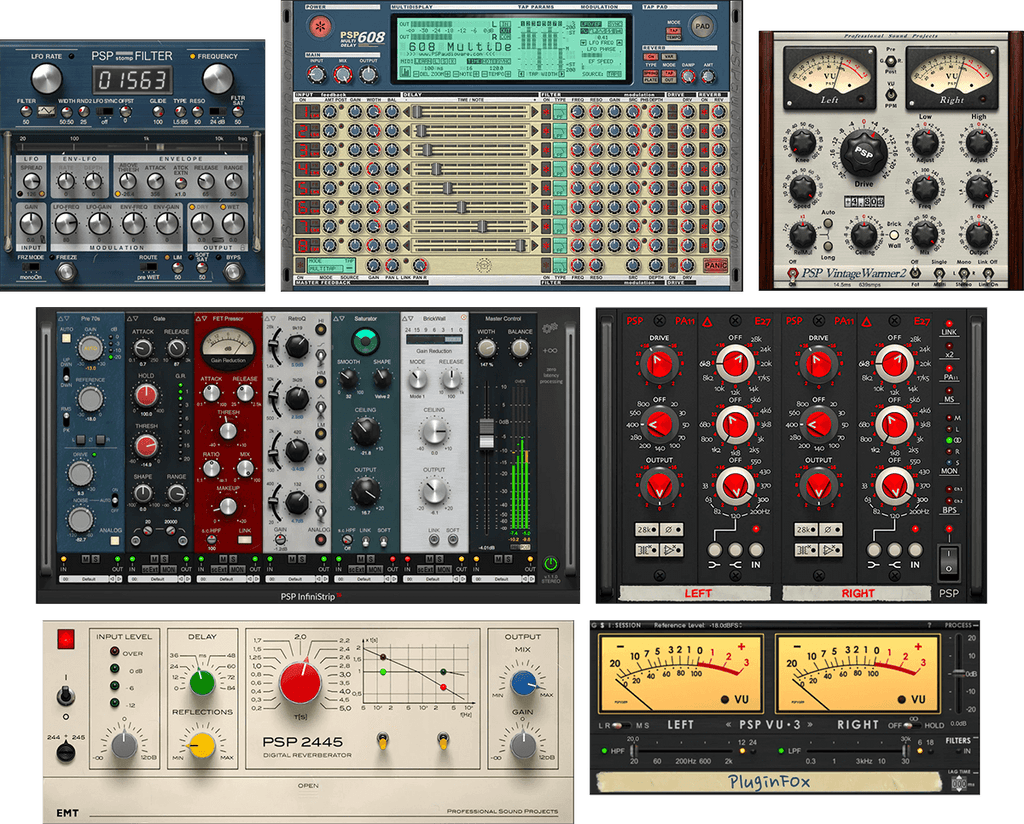
Task: Click the left PA11 phase invert button
Action: [671, 530]
